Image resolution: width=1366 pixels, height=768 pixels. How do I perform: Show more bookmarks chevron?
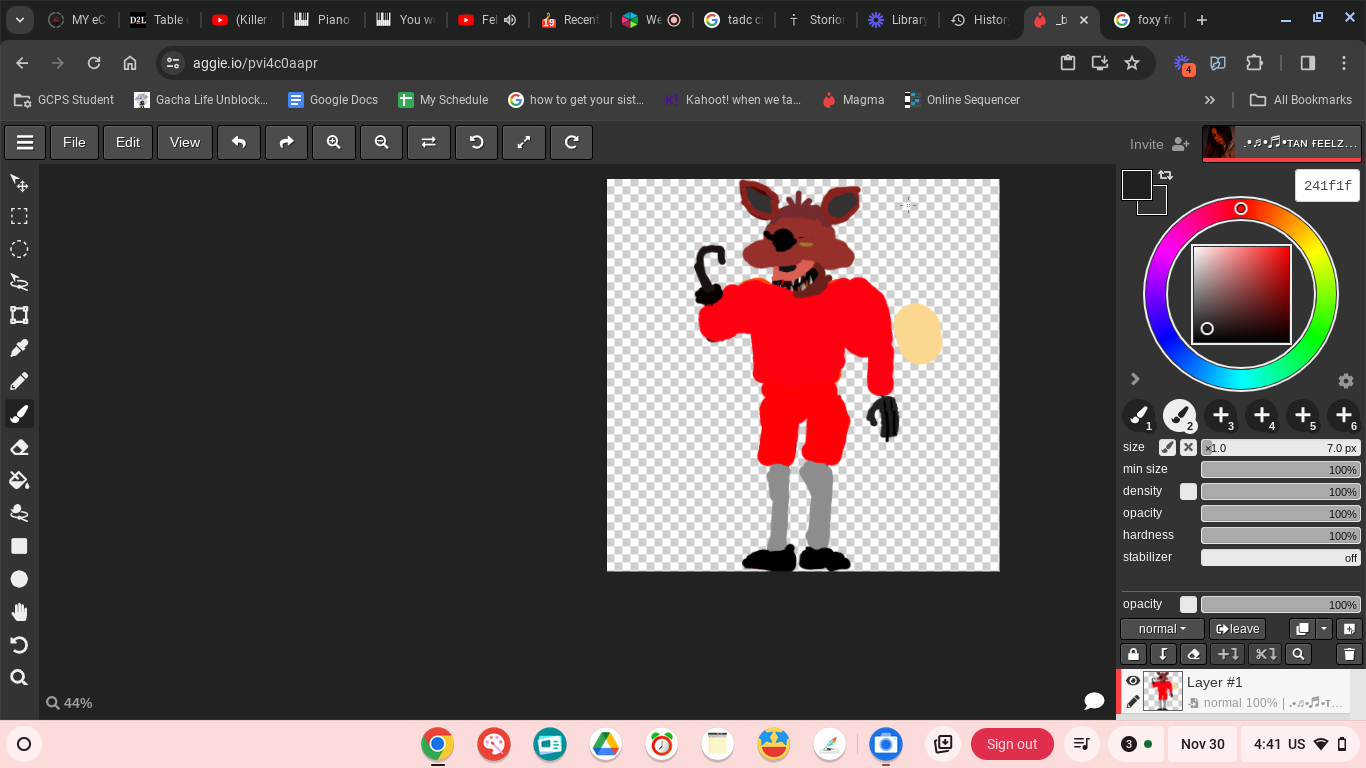1210,100
